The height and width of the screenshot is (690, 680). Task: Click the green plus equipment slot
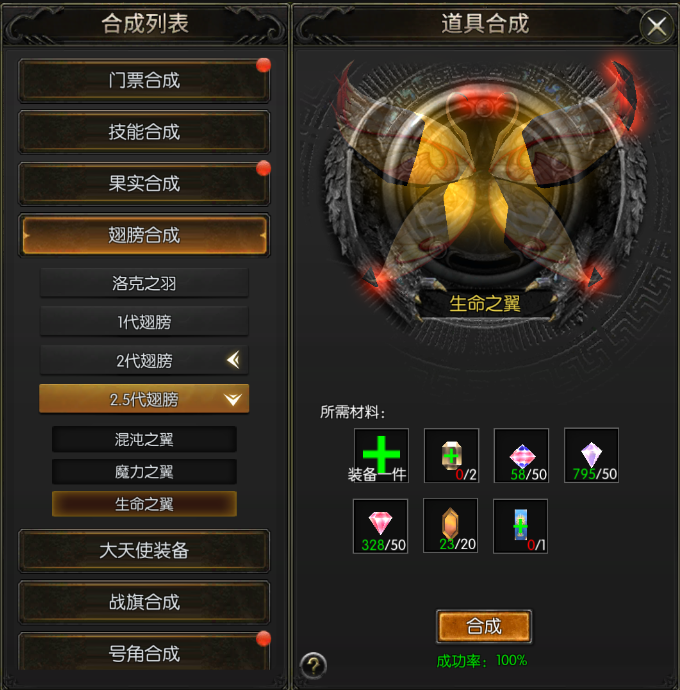(x=381, y=455)
